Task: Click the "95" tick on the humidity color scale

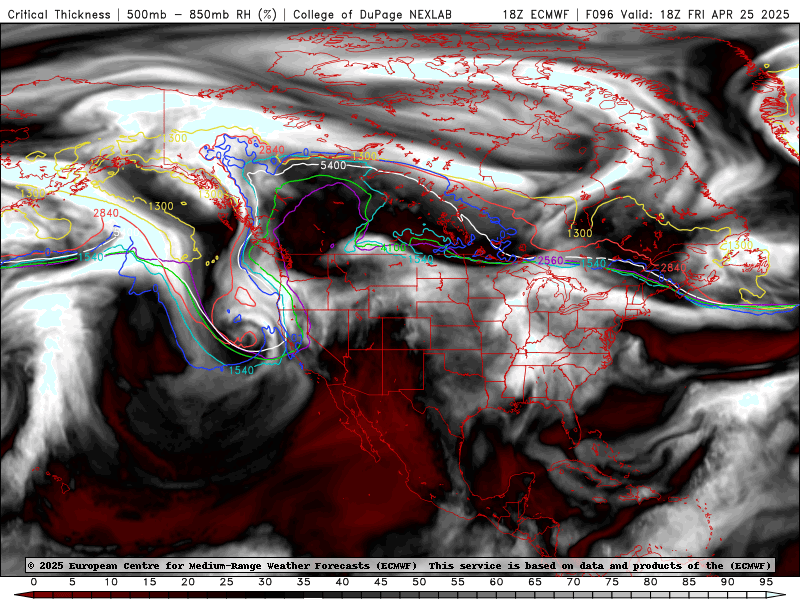Action: coord(766,582)
